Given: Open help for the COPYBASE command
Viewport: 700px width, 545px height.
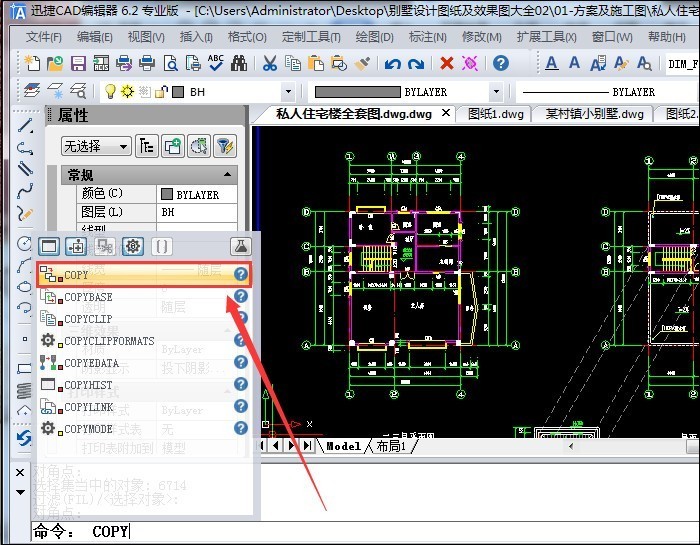Looking at the screenshot, I should point(240,297).
